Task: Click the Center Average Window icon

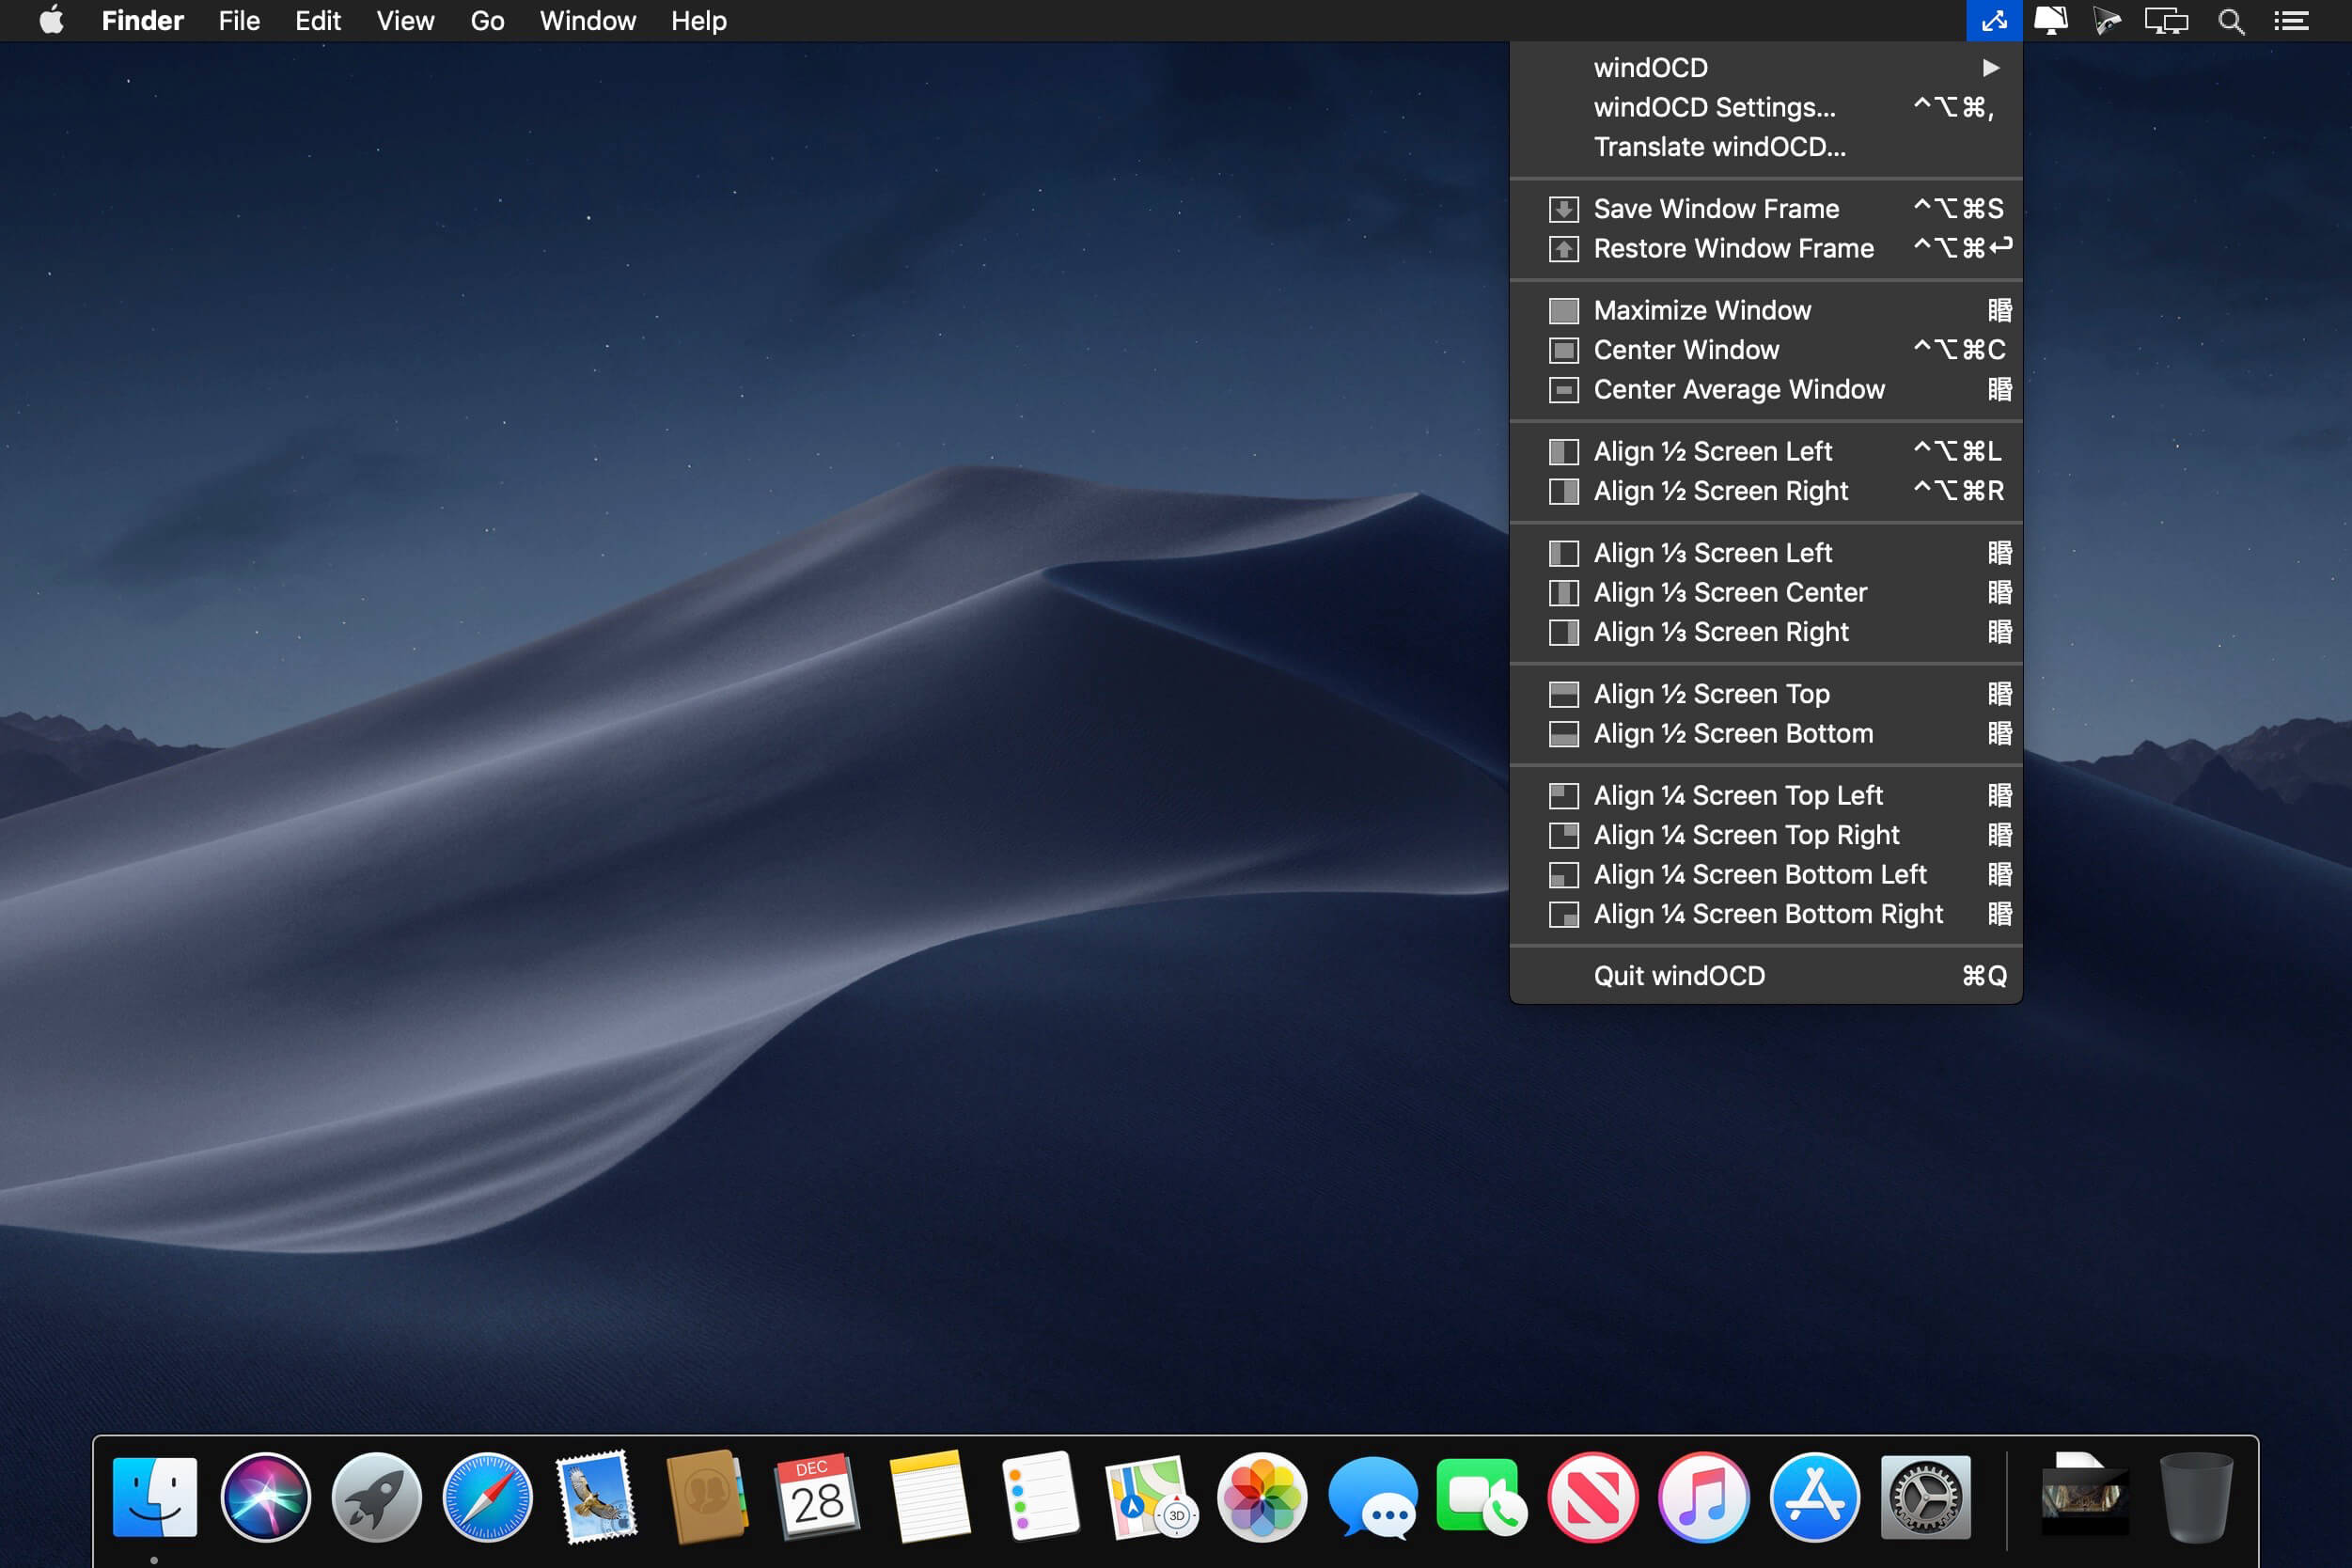Action: pyautogui.click(x=1563, y=390)
